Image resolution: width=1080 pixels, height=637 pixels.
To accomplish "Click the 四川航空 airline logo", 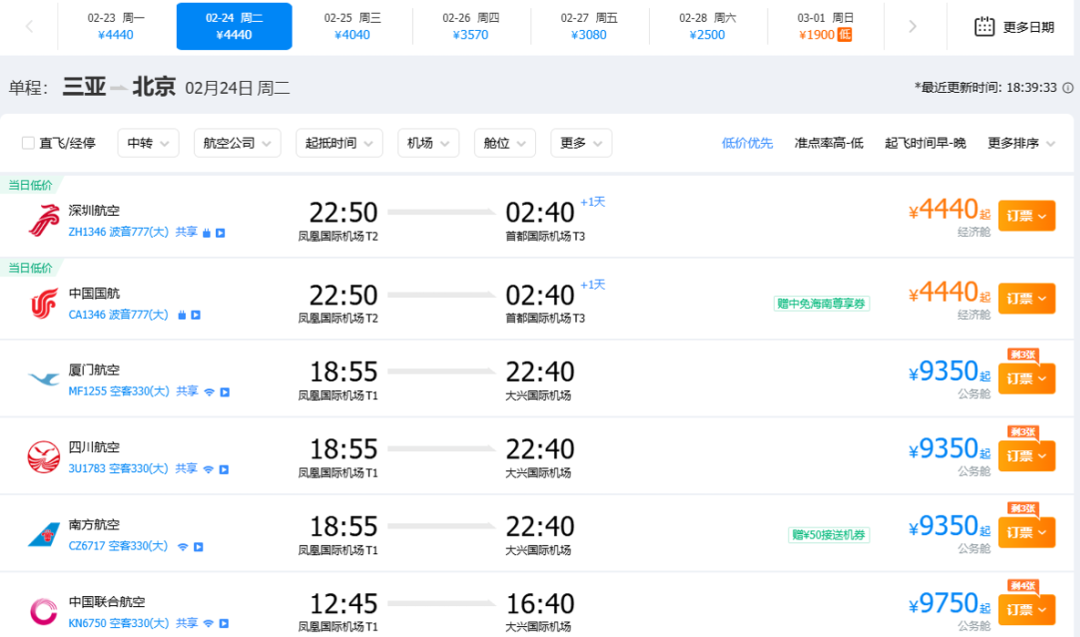I will point(43,457).
